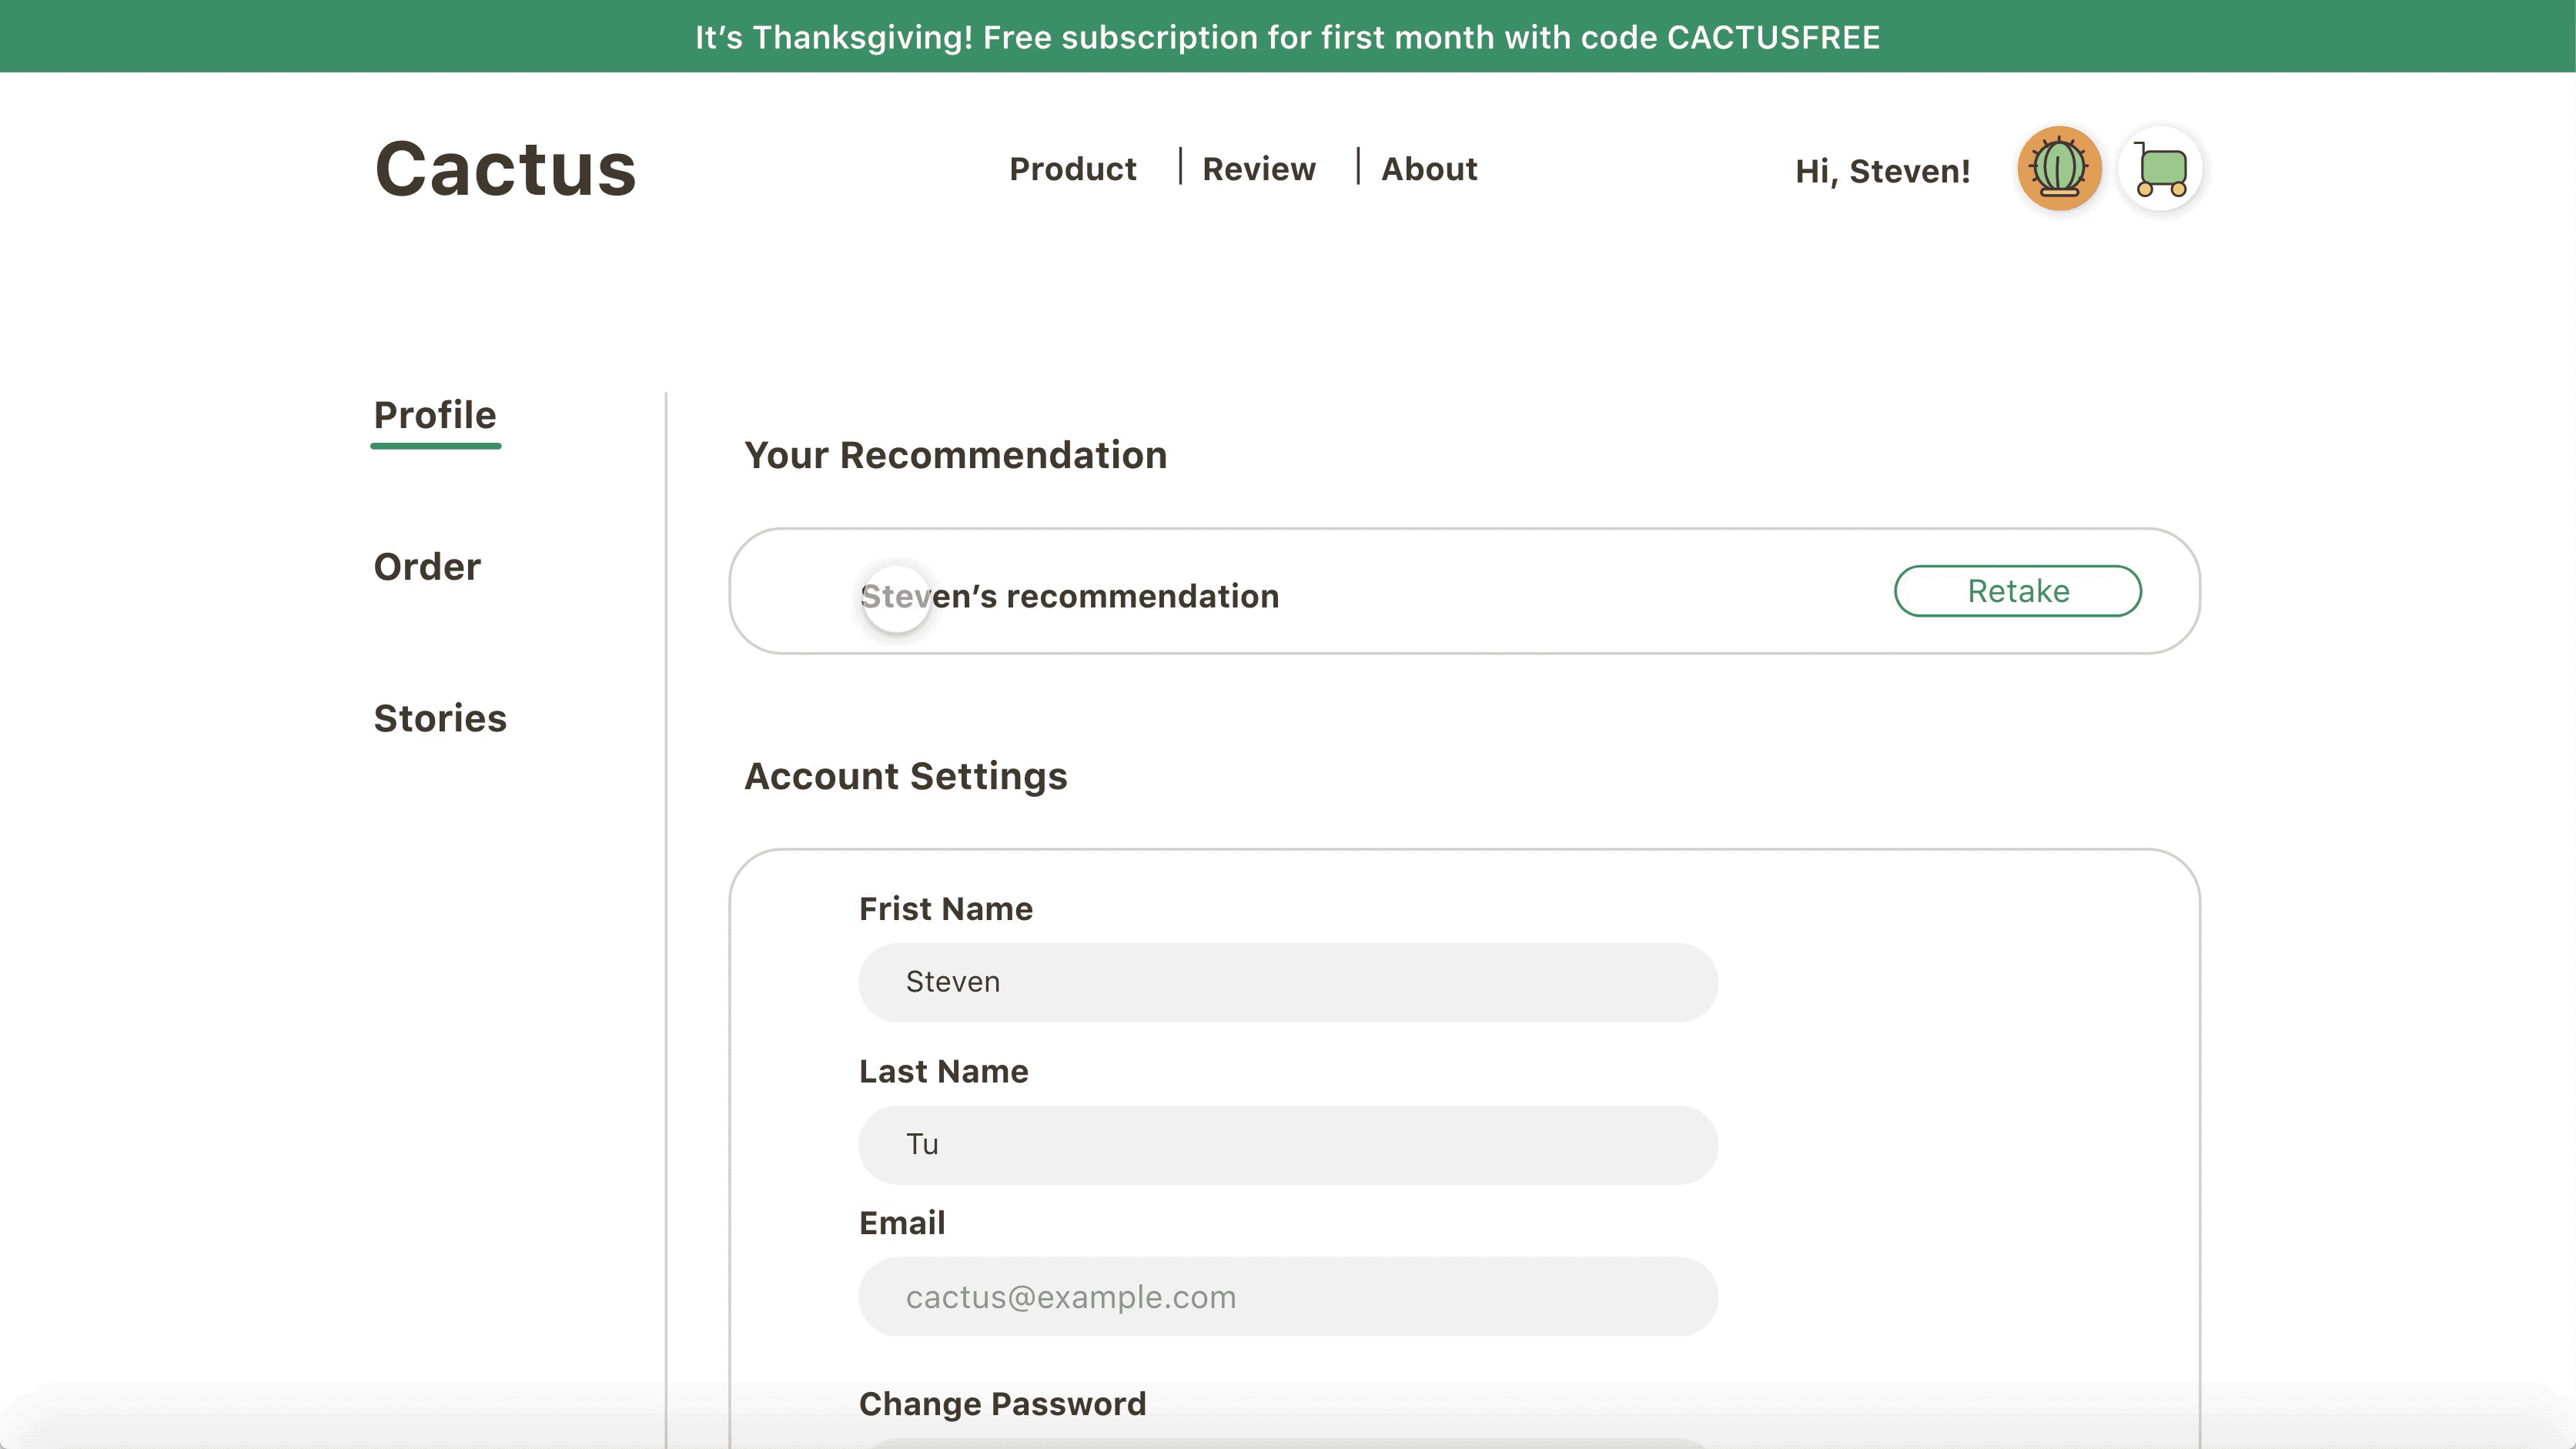Select the Stories sidebar tab

pos(440,719)
